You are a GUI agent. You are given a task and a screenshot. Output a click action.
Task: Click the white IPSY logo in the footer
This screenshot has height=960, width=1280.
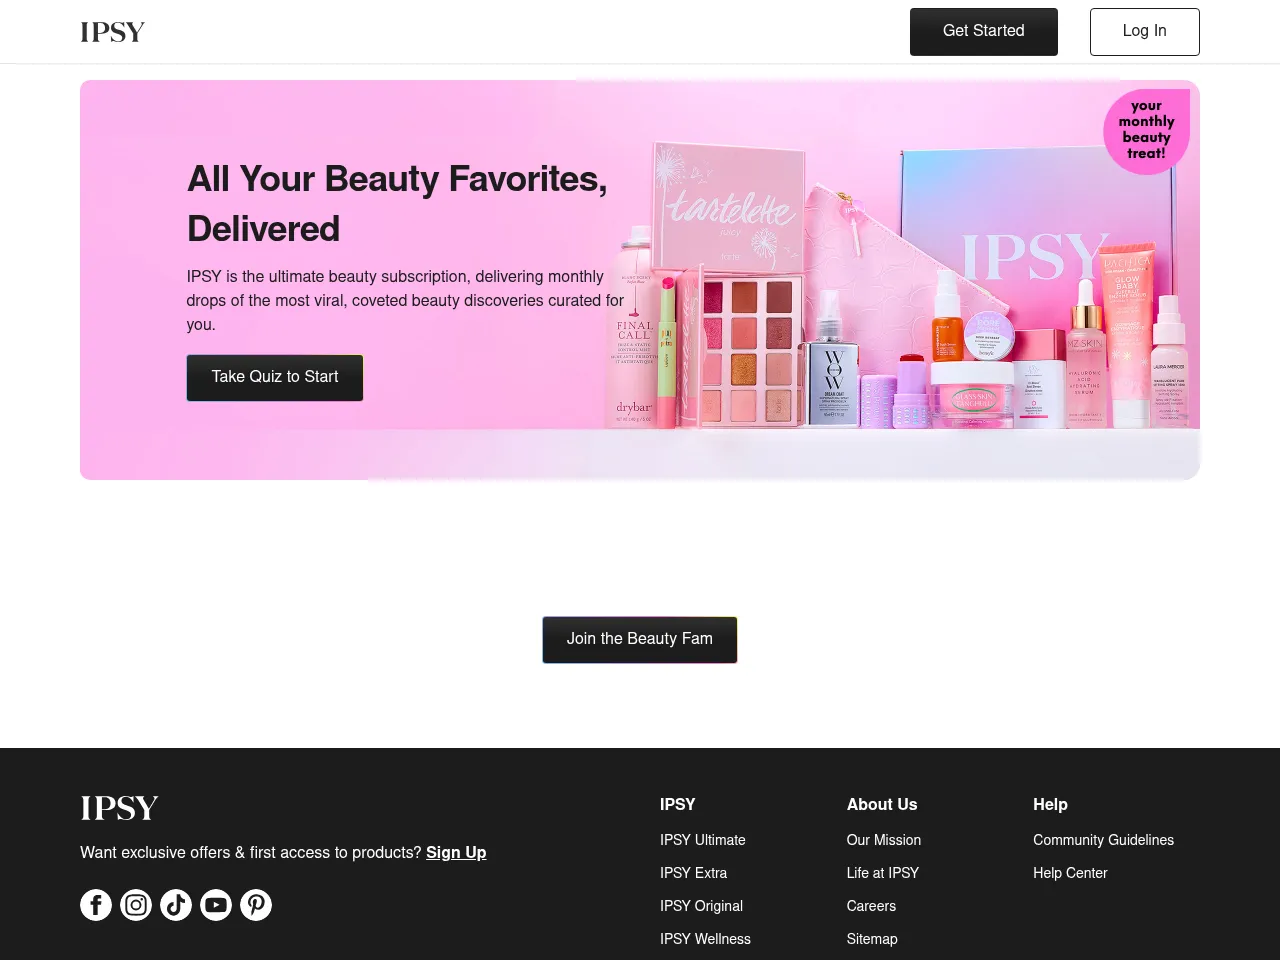pos(119,807)
